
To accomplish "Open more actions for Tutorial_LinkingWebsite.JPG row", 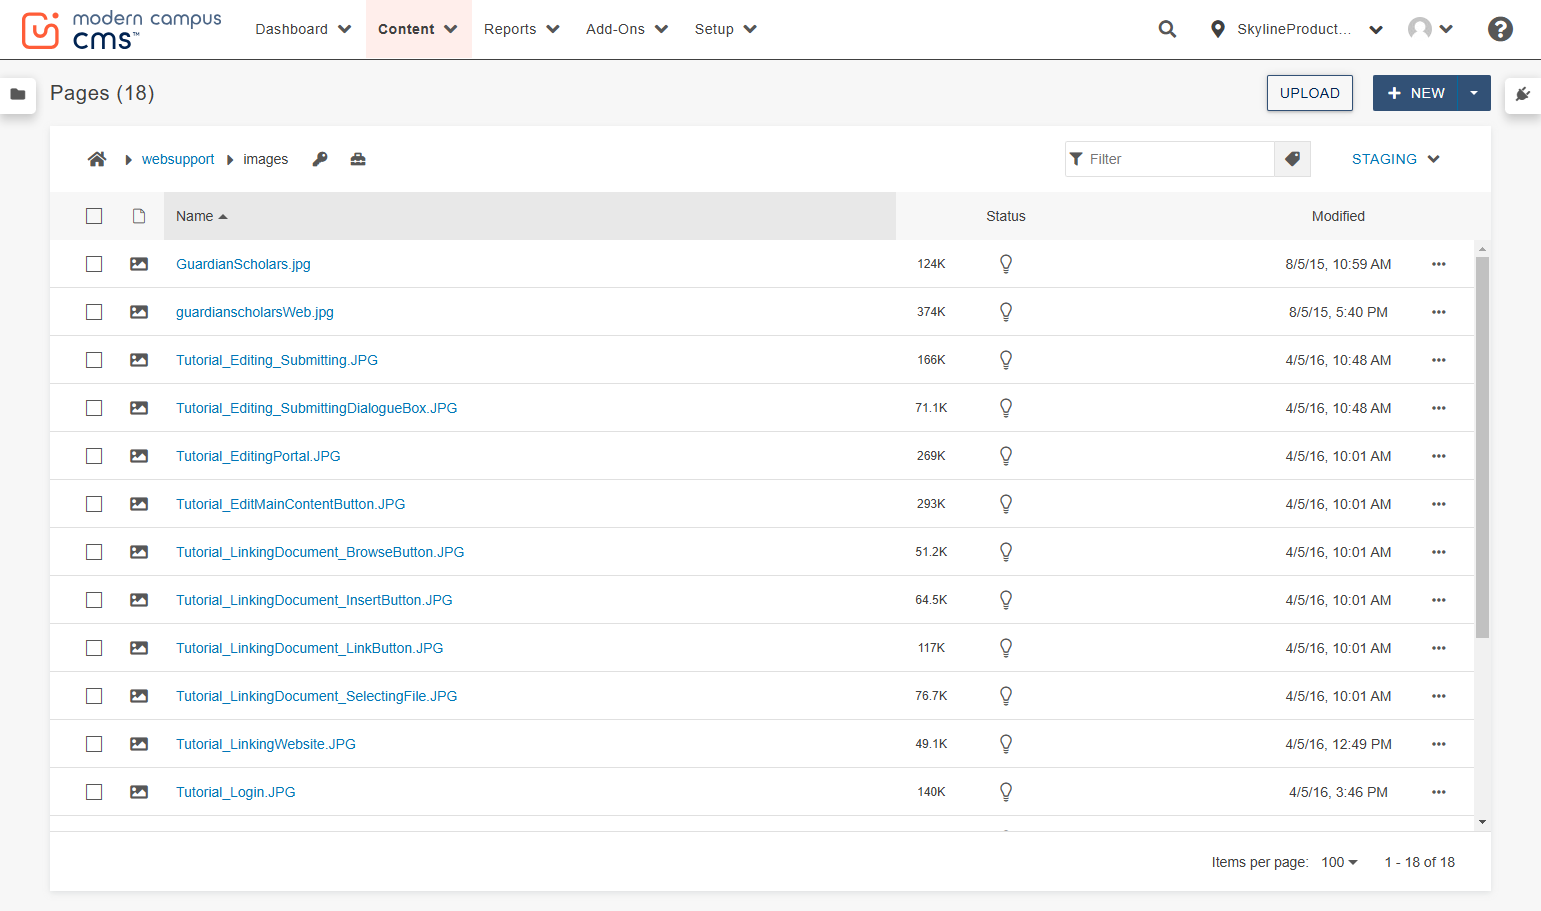I will (x=1439, y=744).
